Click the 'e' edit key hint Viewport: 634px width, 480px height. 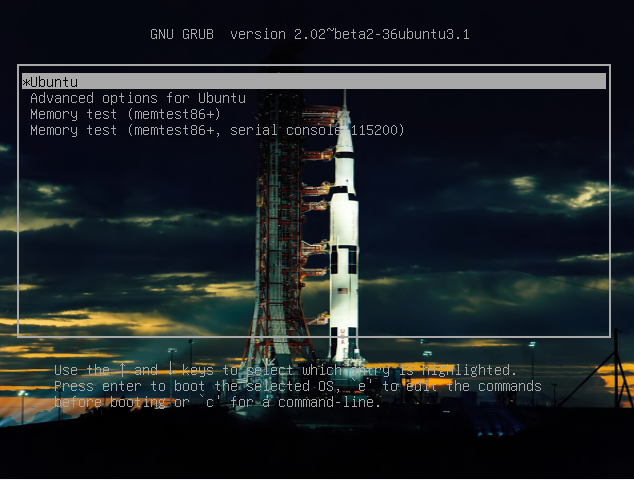point(362,386)
